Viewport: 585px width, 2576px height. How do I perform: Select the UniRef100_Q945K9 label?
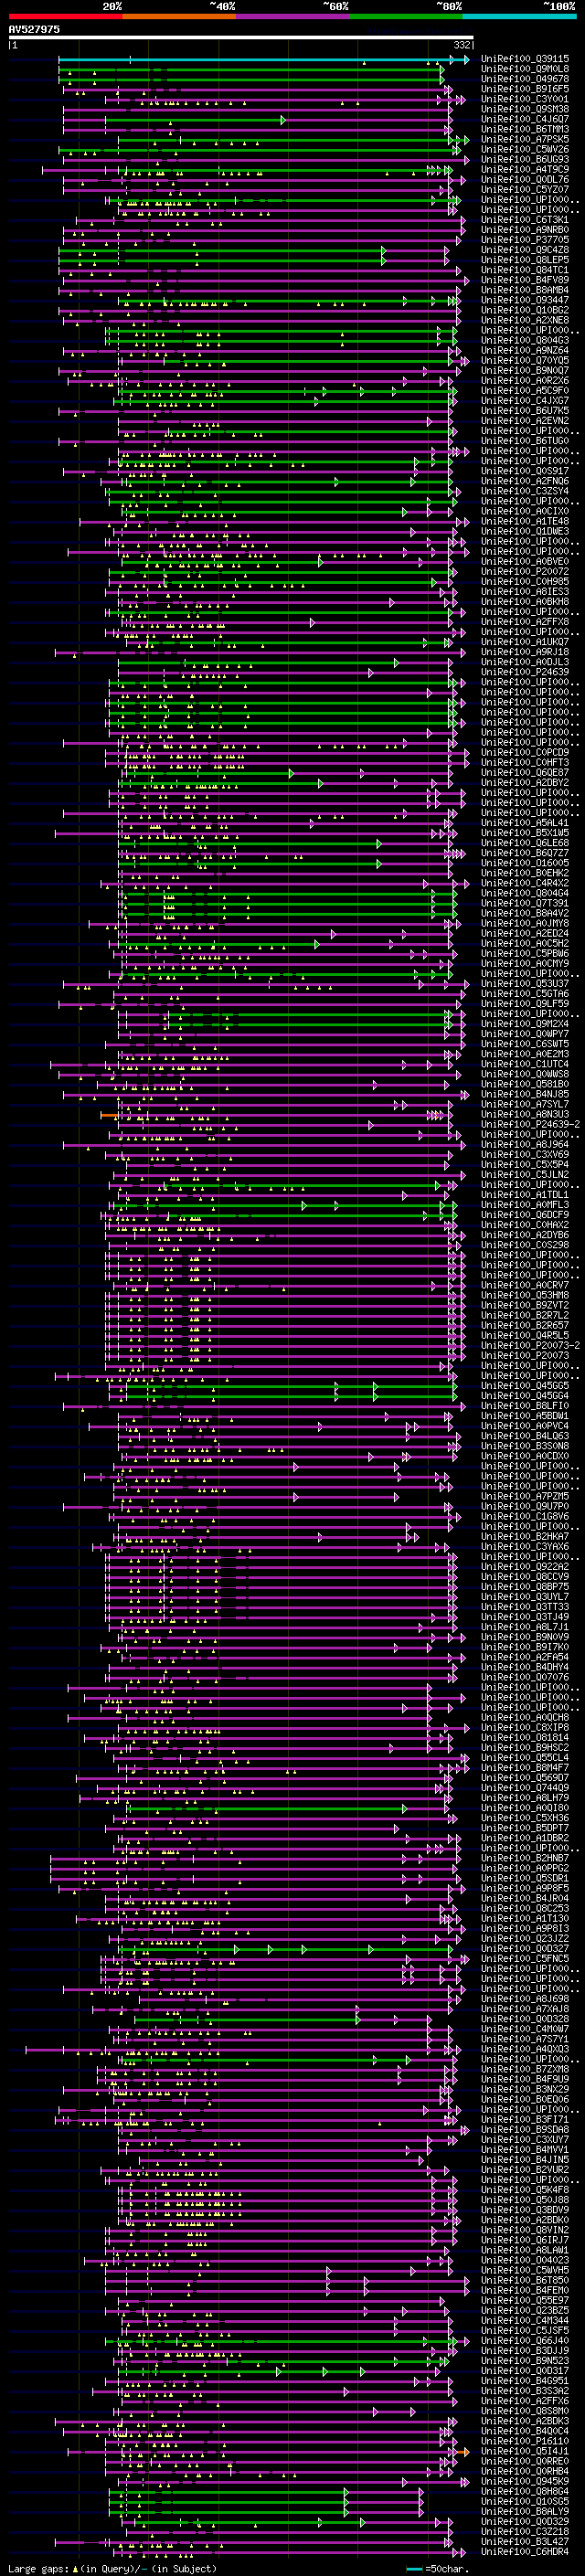point(525,2481)
